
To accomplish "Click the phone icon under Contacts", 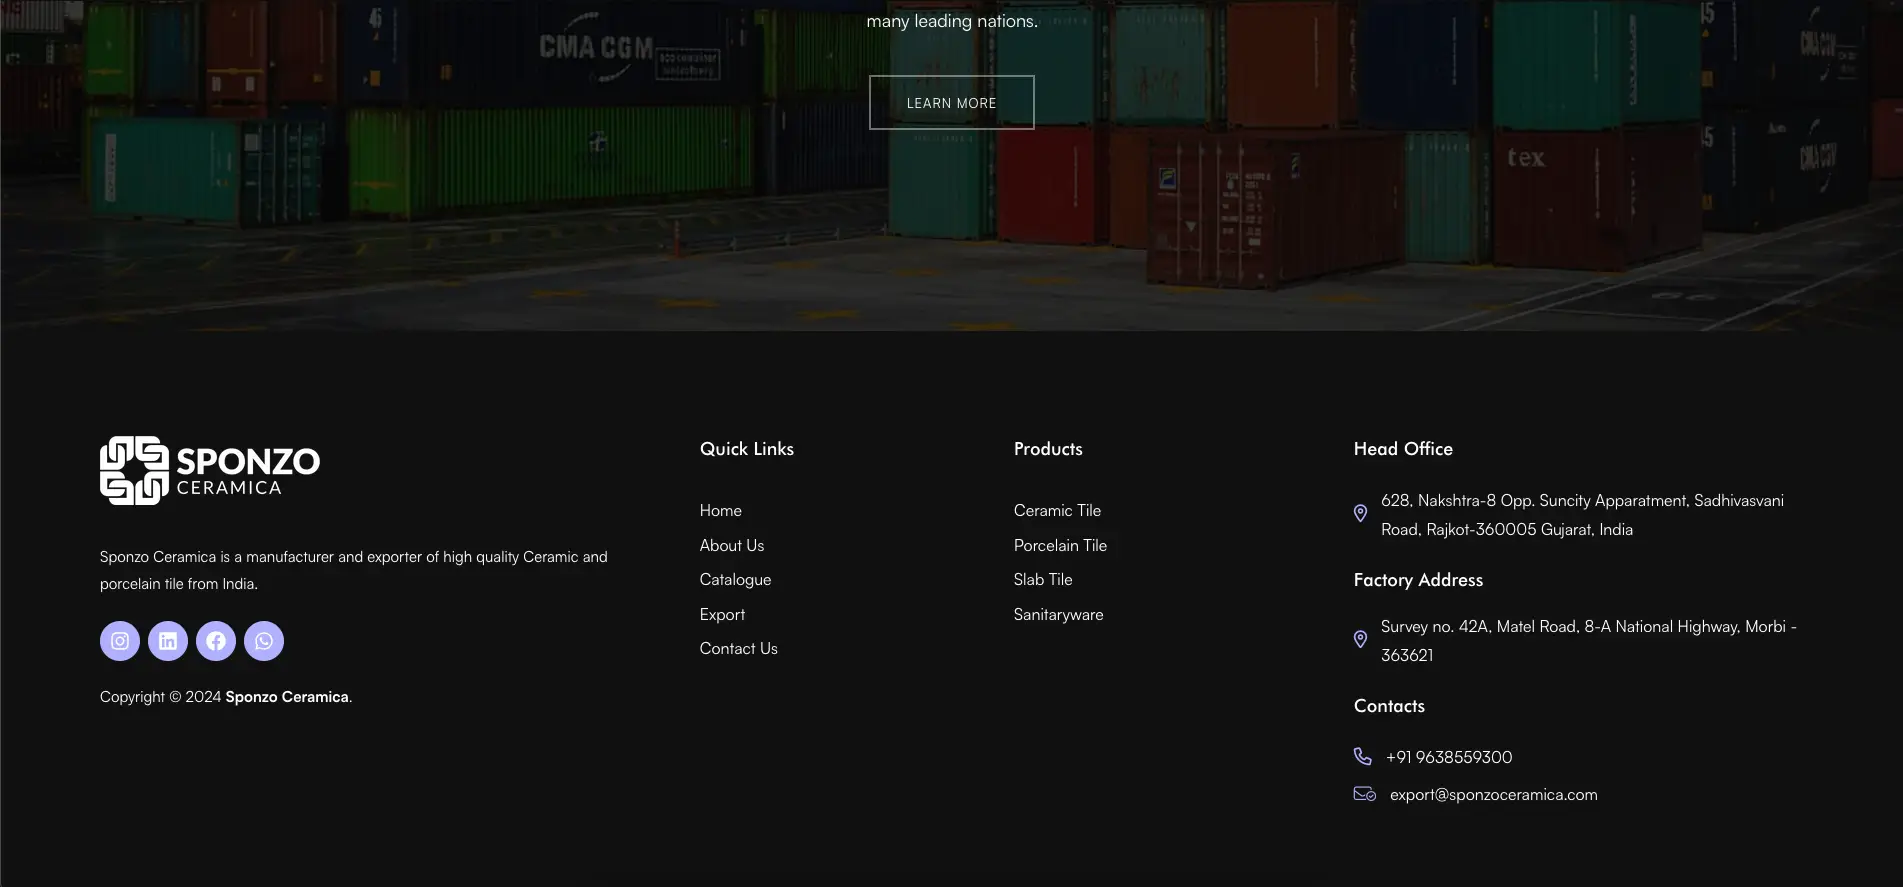I will coord(1362,756).
